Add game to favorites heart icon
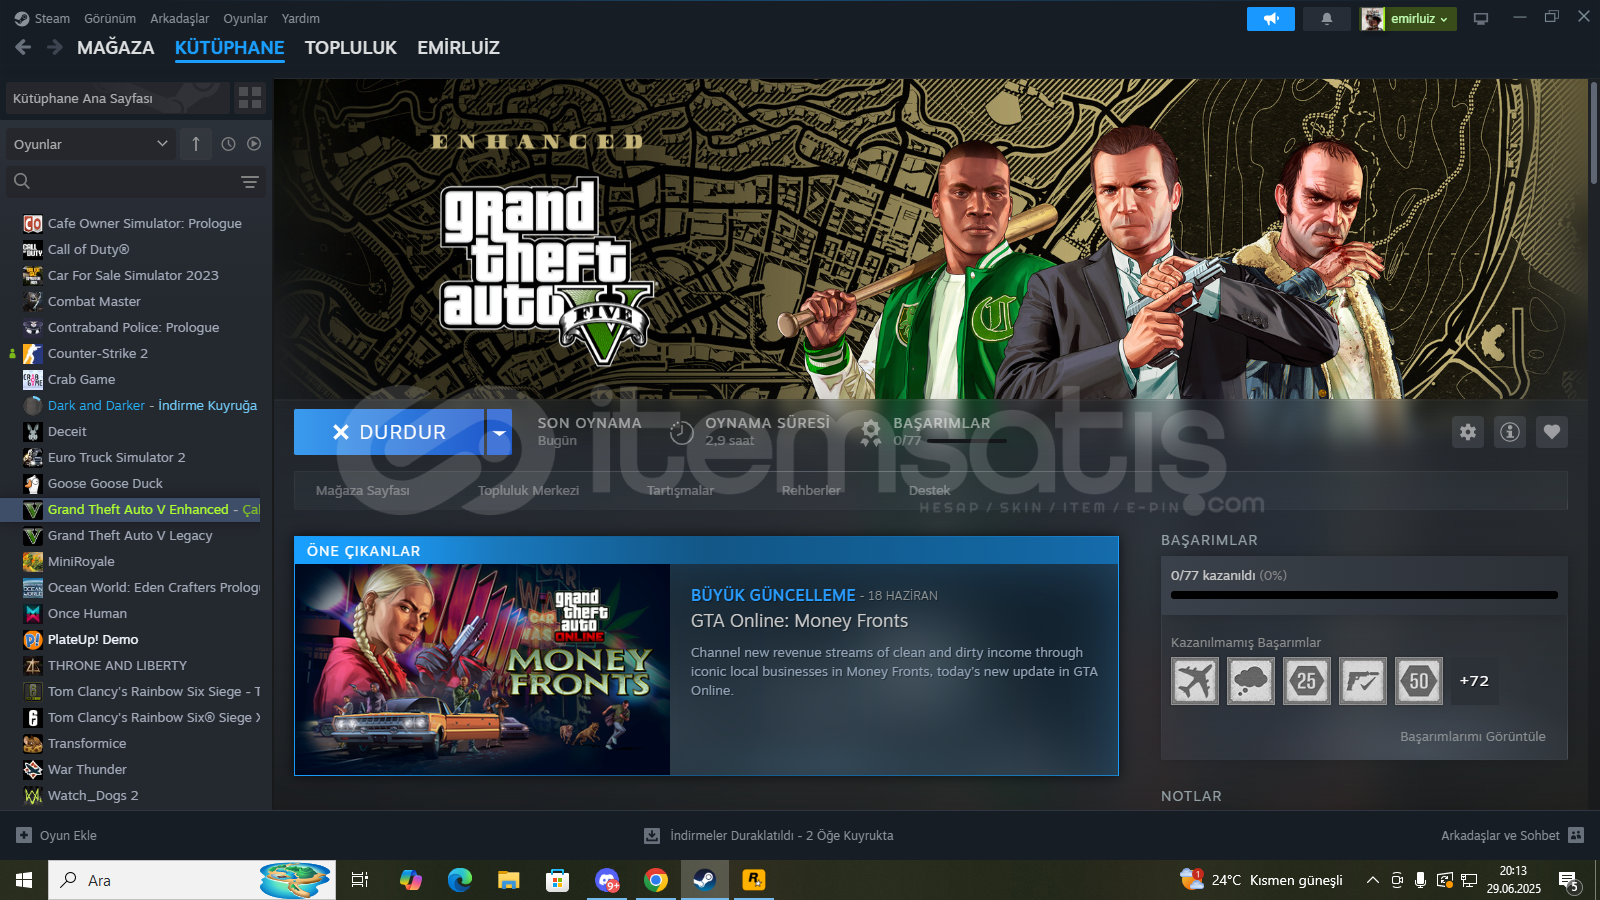This screenshot has width=1600, height=900. (1552, 432)
